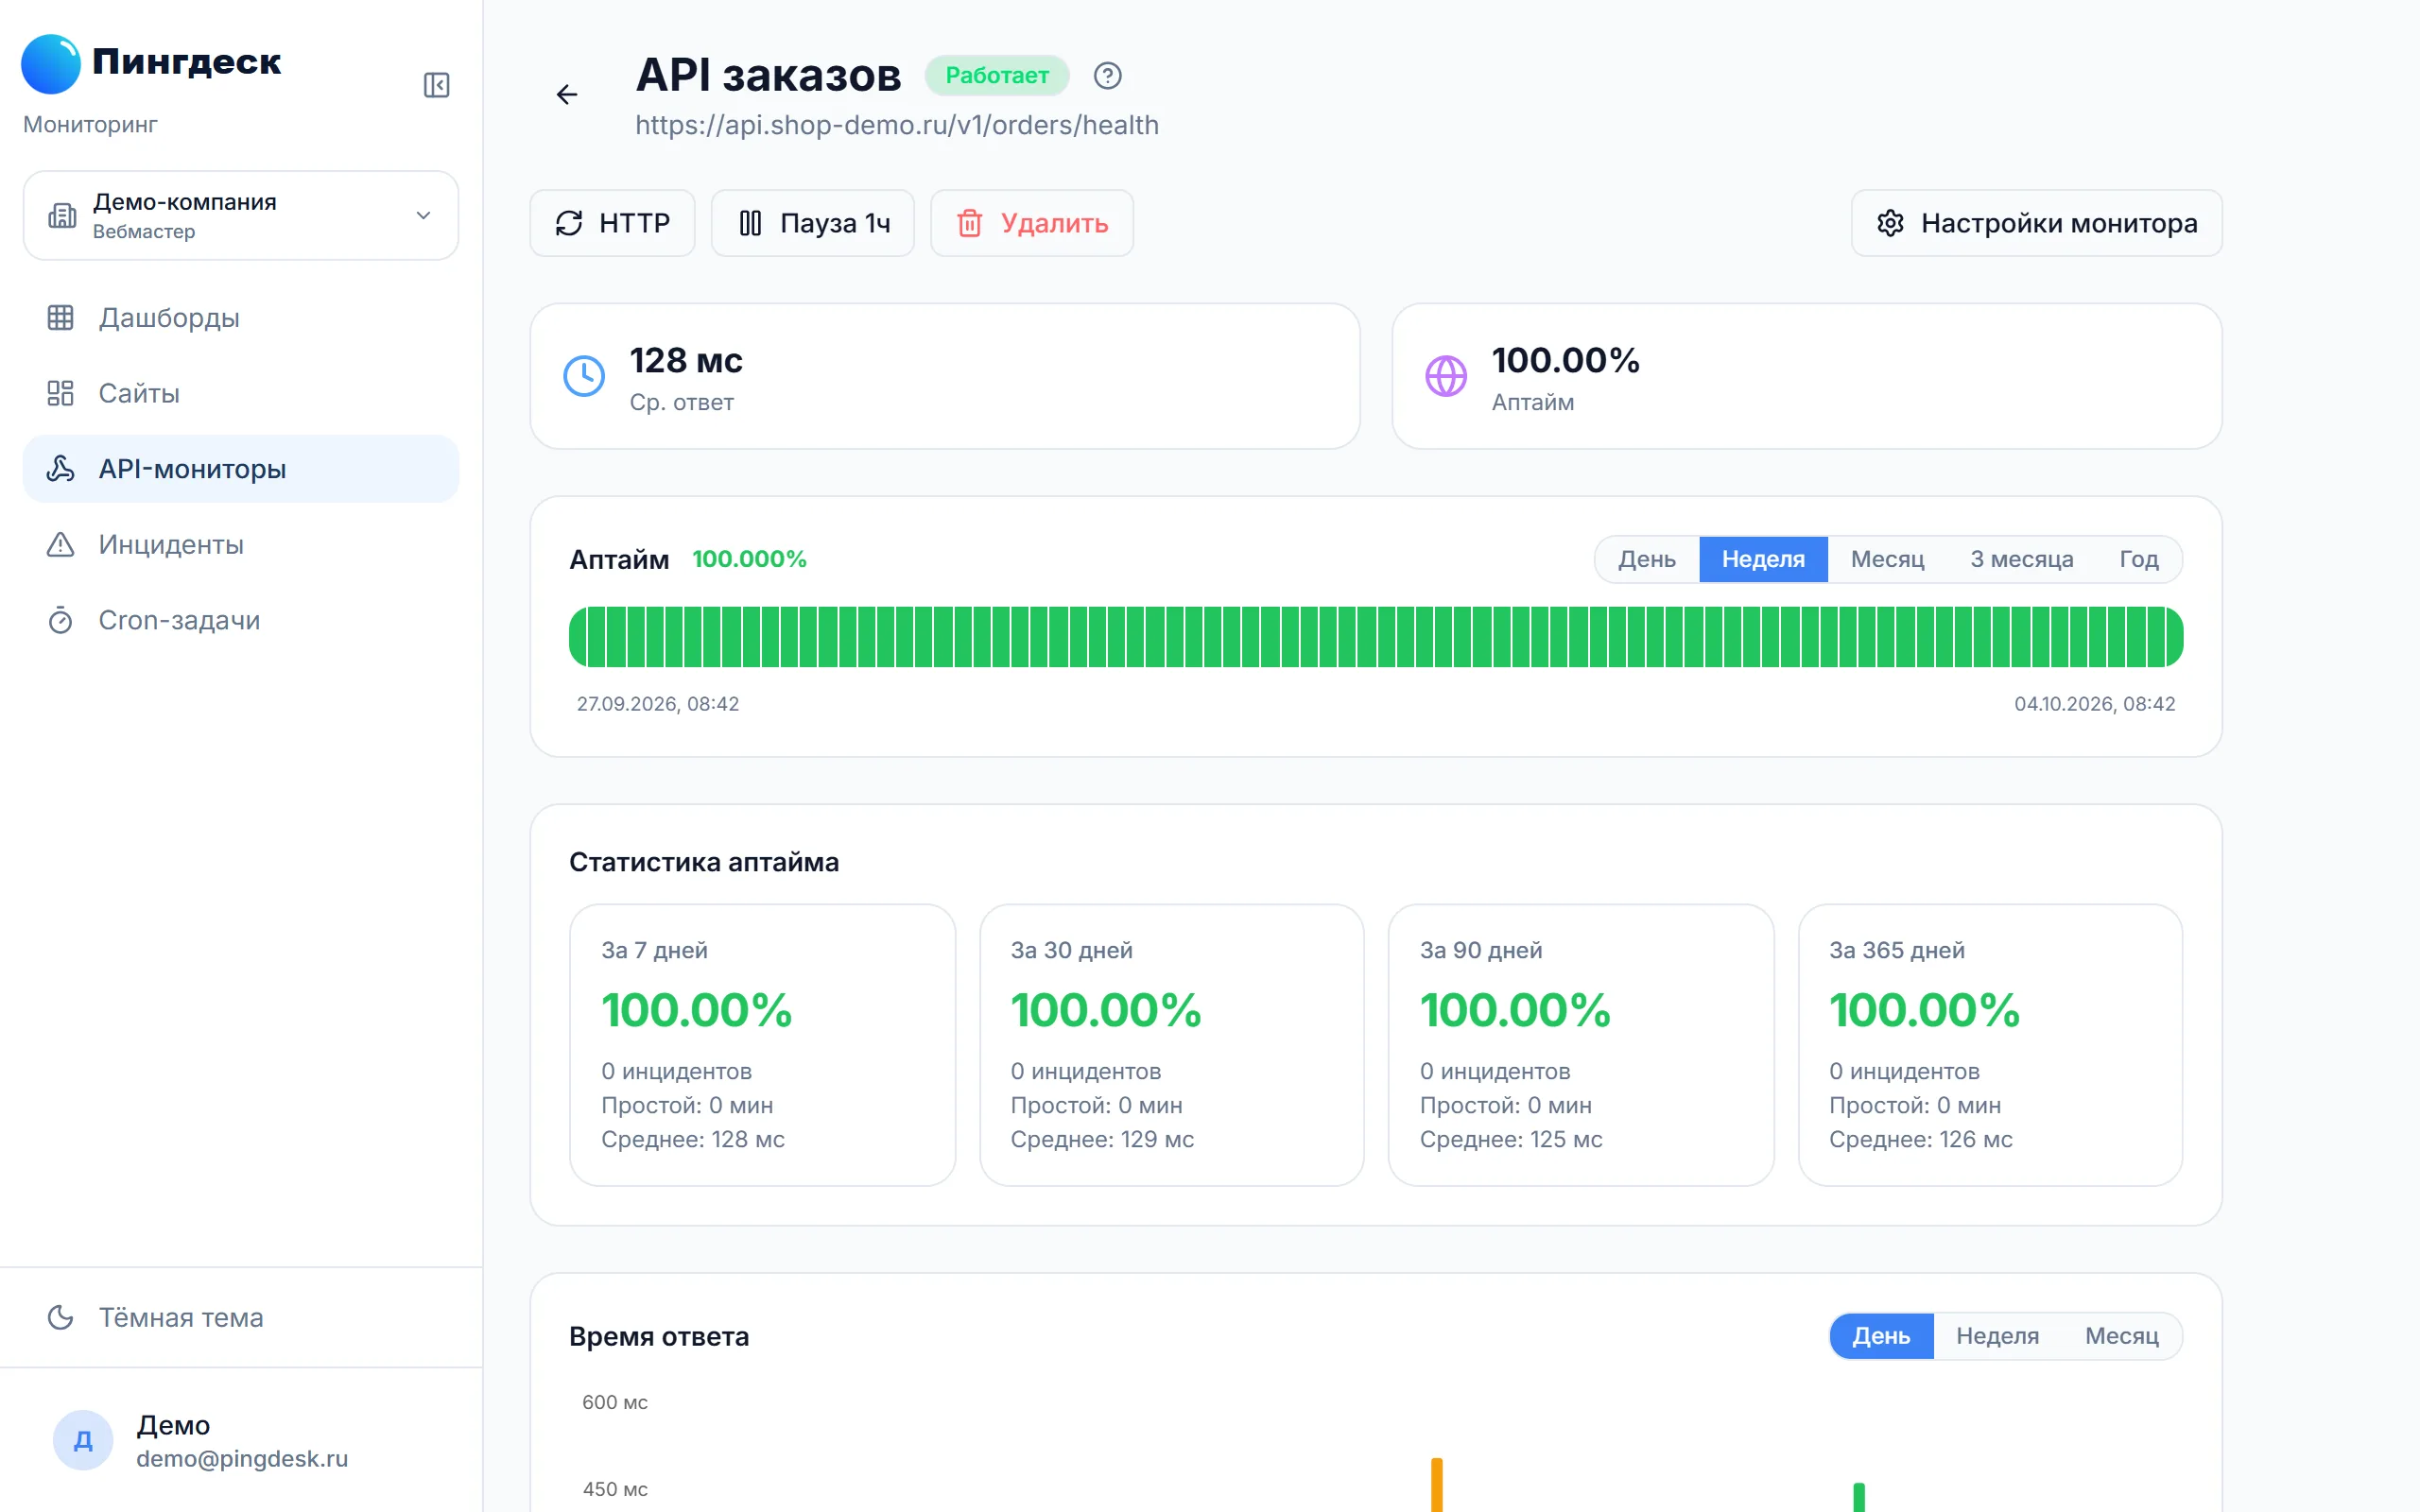The height and width of the screenshot is (1512, 2420).
Task: Click the 04.10.2026, 08:42 end date
Action: tap(2094, 704)
